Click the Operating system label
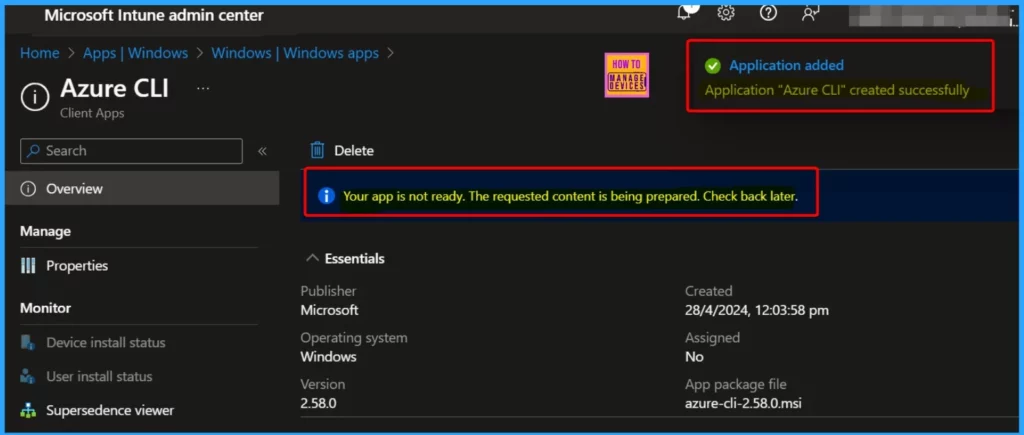The height and width of the screenshot is (435, 1024). tap(354, 338)
